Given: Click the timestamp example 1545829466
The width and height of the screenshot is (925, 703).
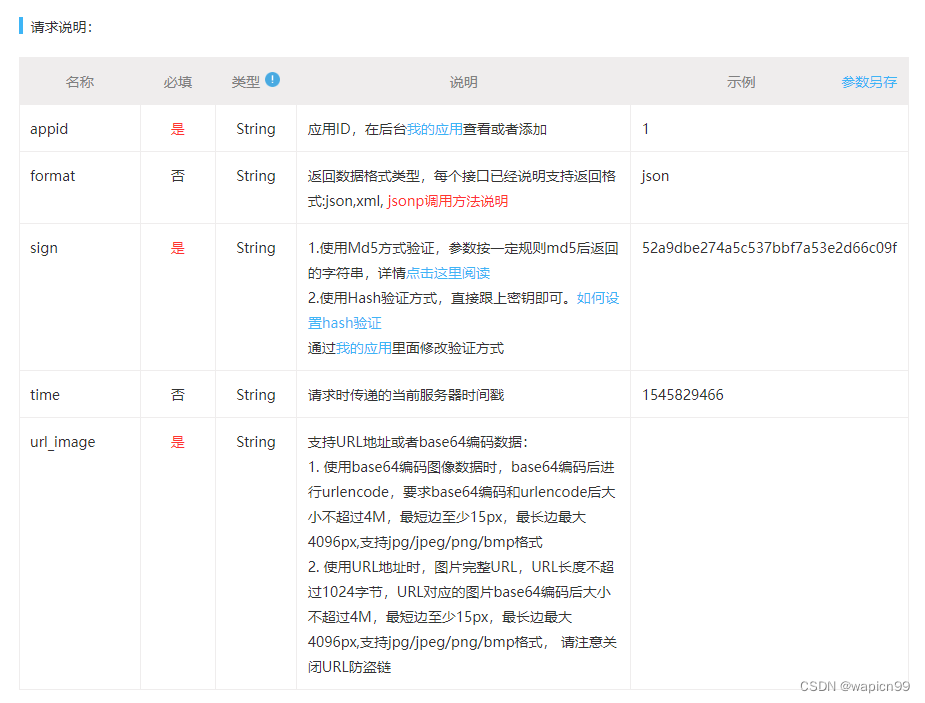Looking at the screenshot, I should [683, 395].
